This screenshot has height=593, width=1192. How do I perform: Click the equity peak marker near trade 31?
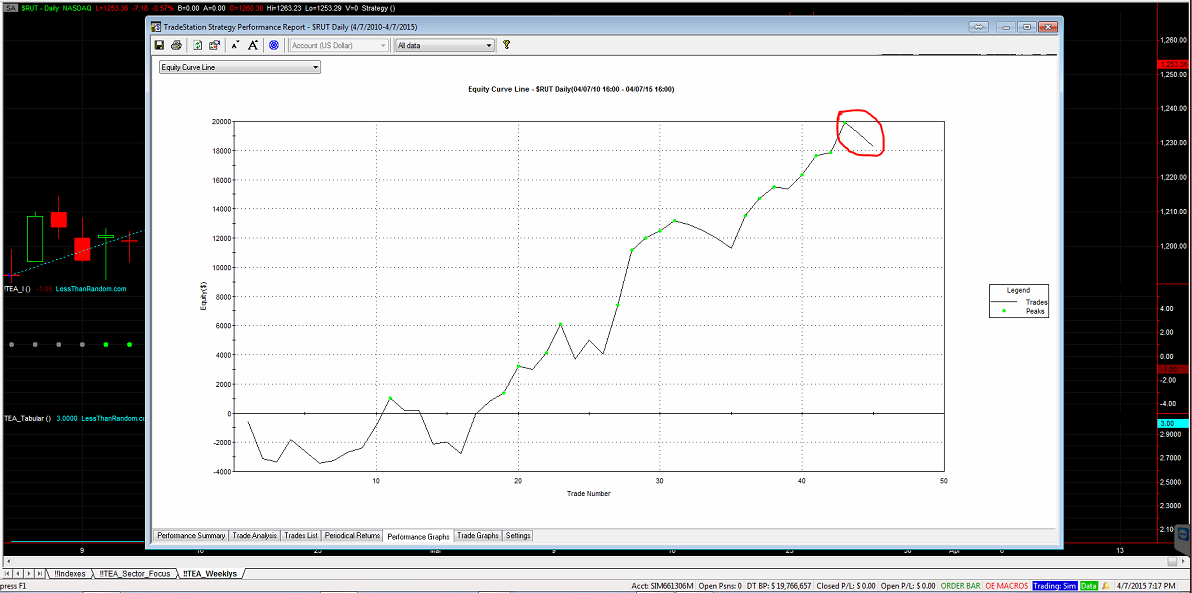pyautogui.click(x=674, y=221)
